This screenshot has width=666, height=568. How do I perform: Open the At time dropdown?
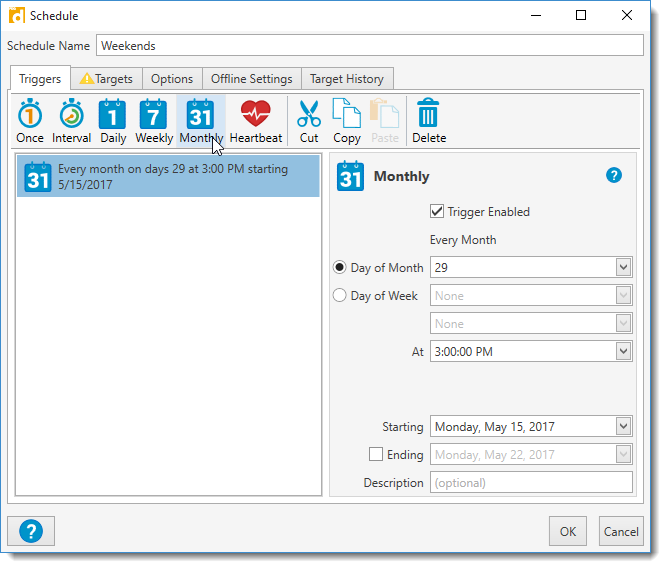click(x=623, y=351)
